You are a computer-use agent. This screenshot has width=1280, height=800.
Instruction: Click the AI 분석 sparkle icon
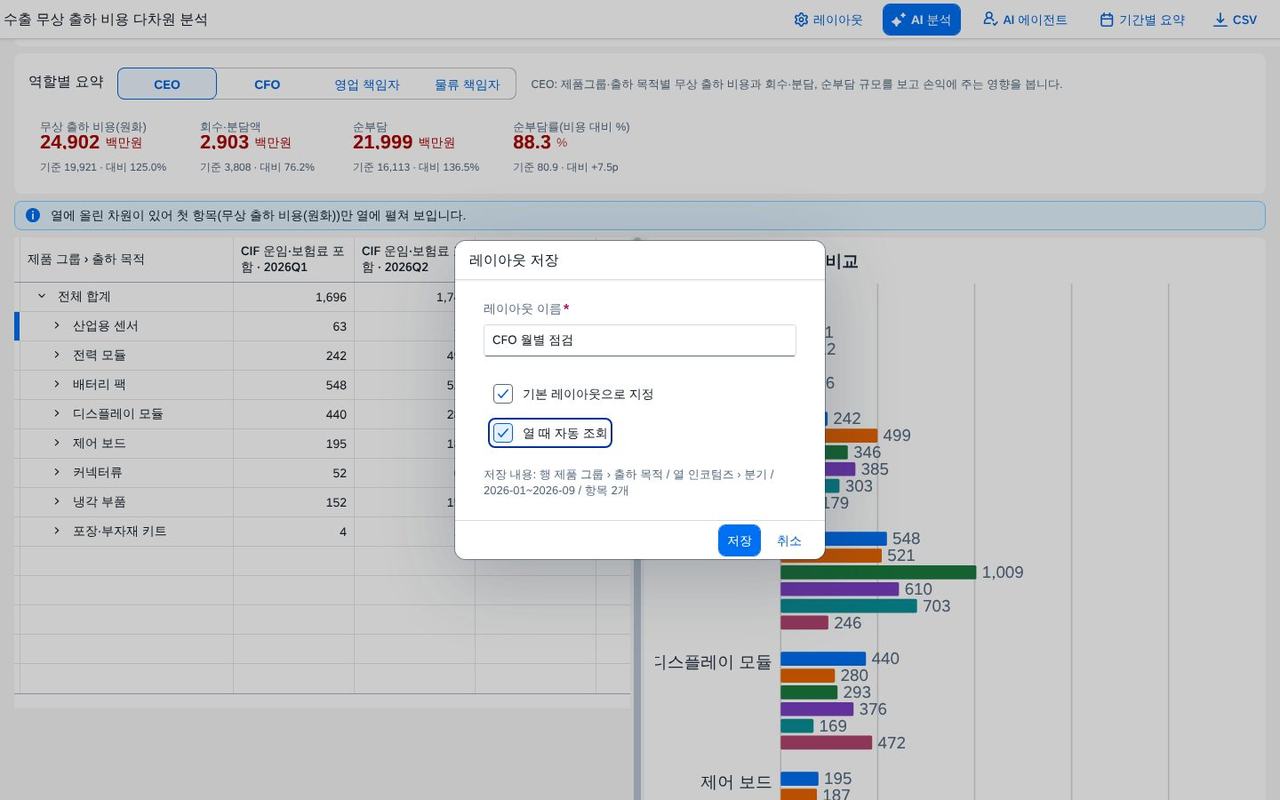897,20
